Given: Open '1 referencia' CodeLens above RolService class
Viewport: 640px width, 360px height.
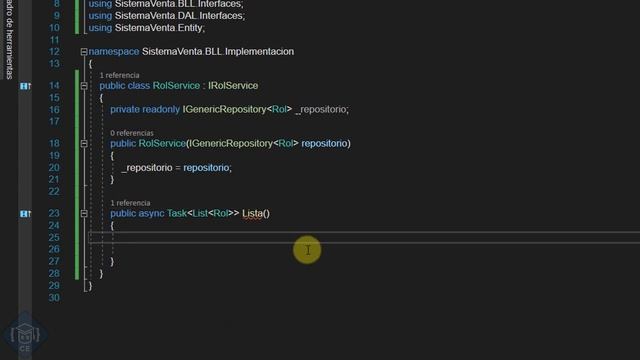Looking at the screenshot, I should (x=119, y=75).
